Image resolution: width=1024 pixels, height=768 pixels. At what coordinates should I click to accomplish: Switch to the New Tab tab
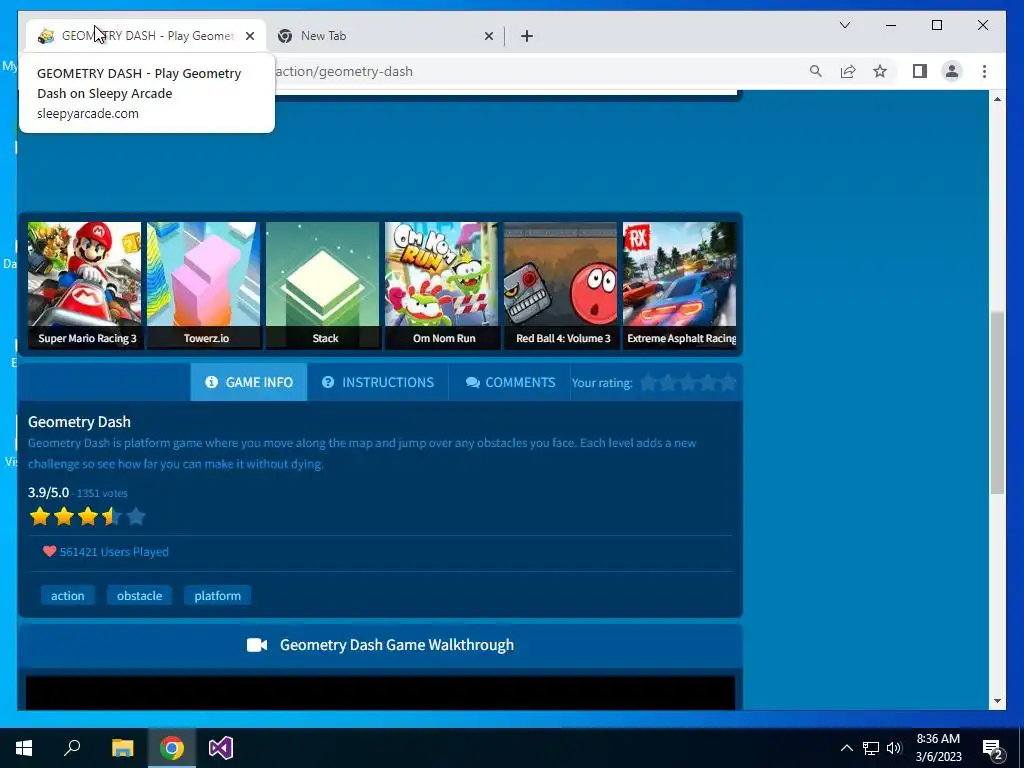(x=385, y=36)
